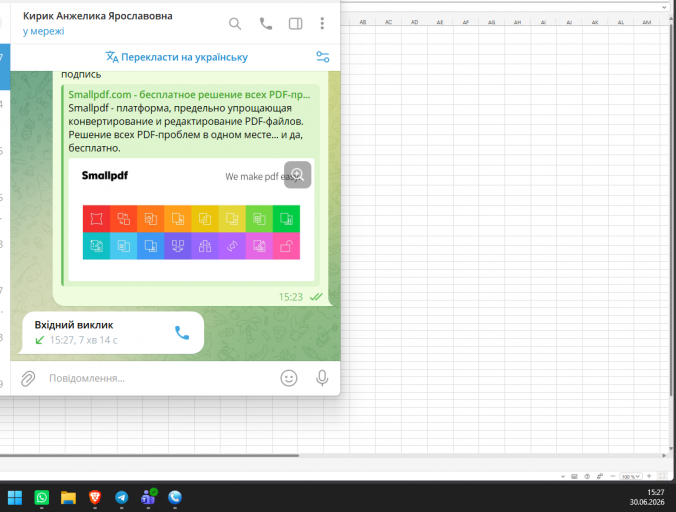This screenshot has height=512, width=676.
Task: Select spreadsheet column header AF
Action: pos(466,22)
